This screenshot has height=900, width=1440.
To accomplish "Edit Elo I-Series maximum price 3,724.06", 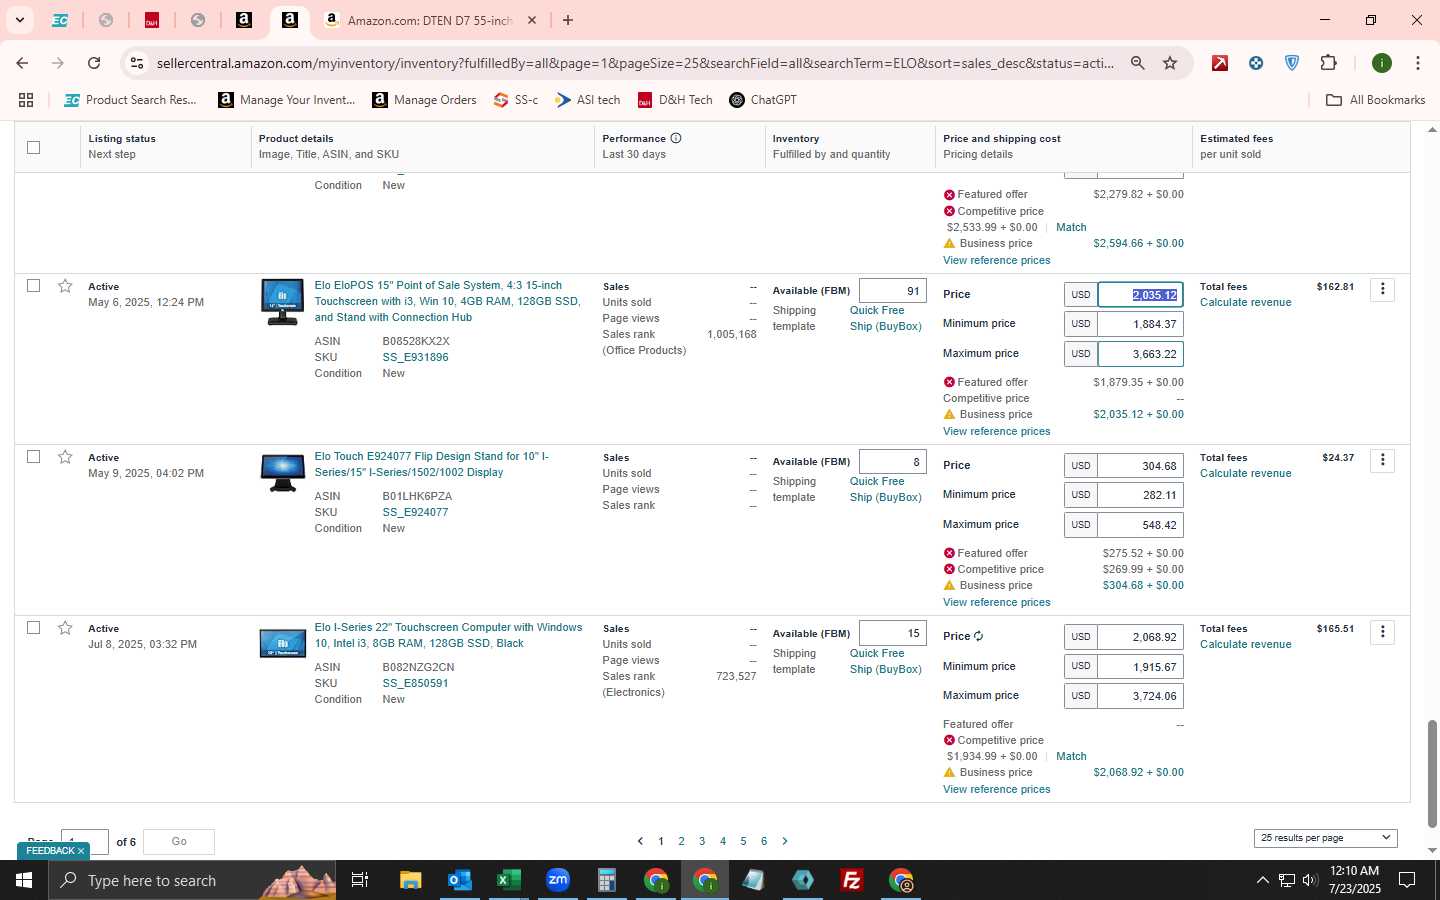I will [1140, 696].
